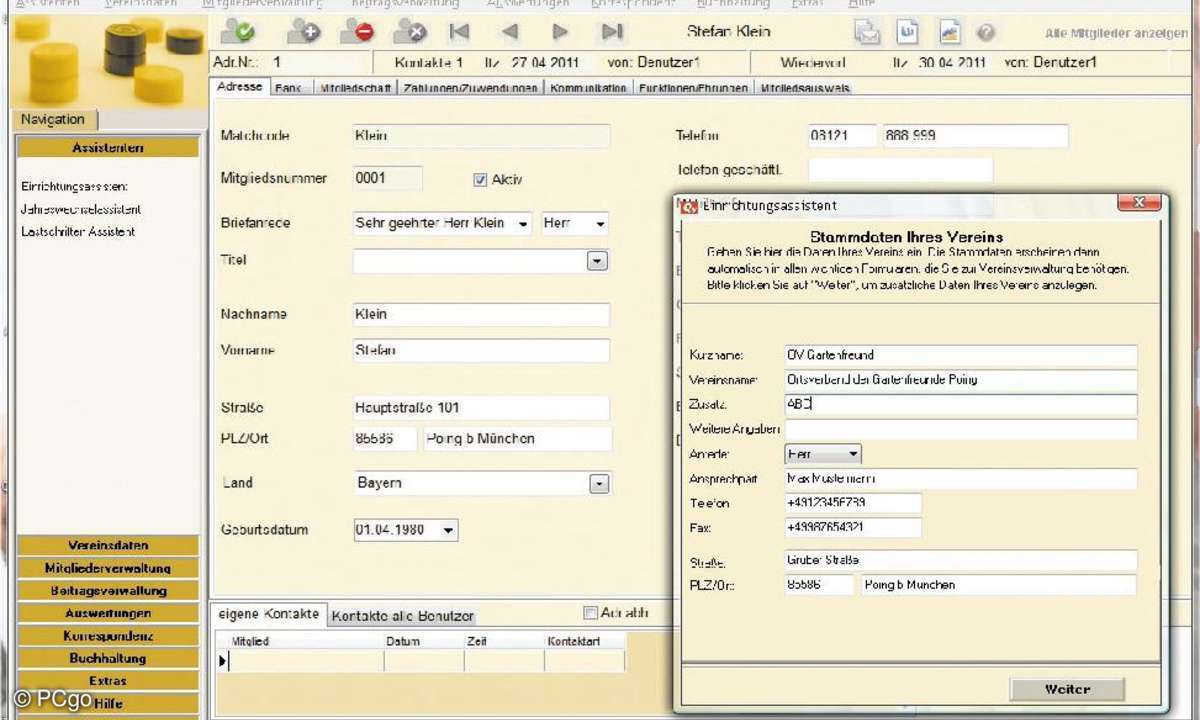This screenshot has width=1200, height=720.
Task: Toggle the checkbox above the contacts table
Action: click(x=590, y=613)
